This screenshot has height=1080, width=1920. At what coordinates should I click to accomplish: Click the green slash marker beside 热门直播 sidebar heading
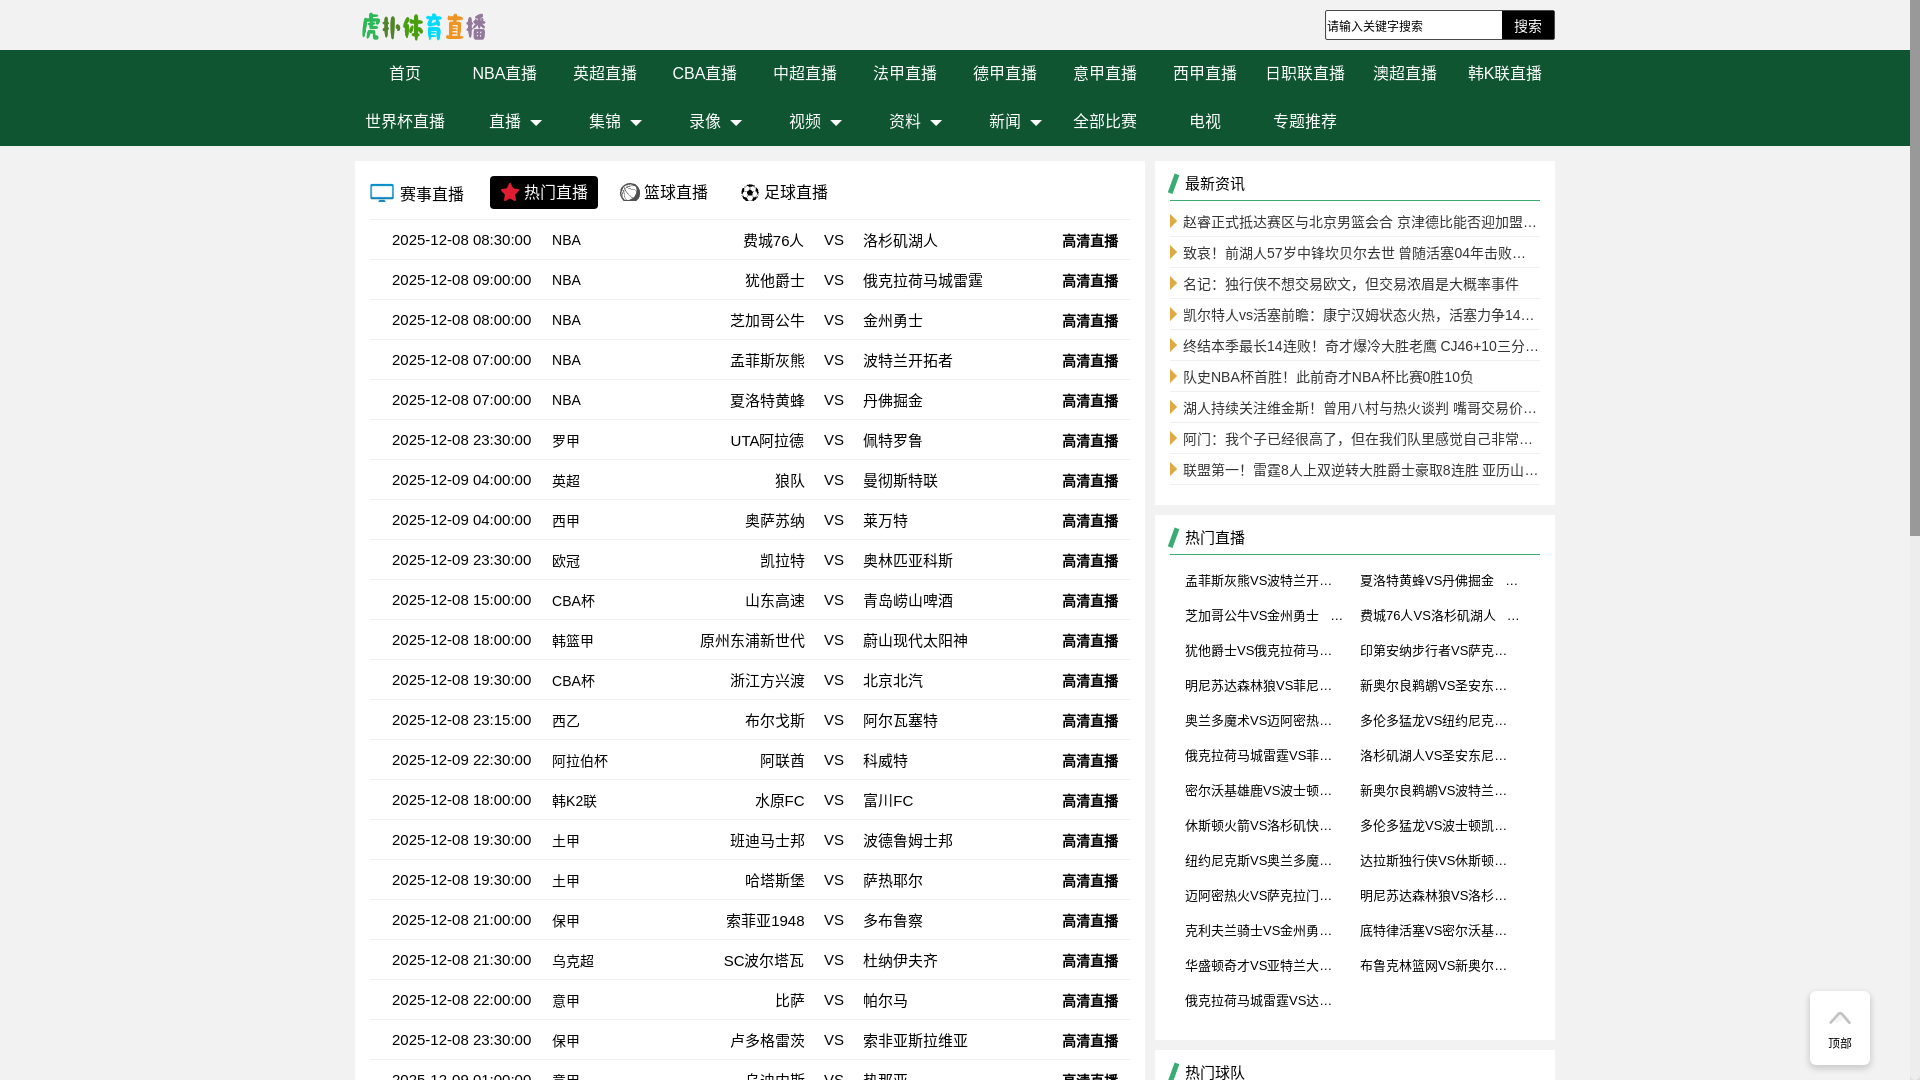(x=1174, y=538)
